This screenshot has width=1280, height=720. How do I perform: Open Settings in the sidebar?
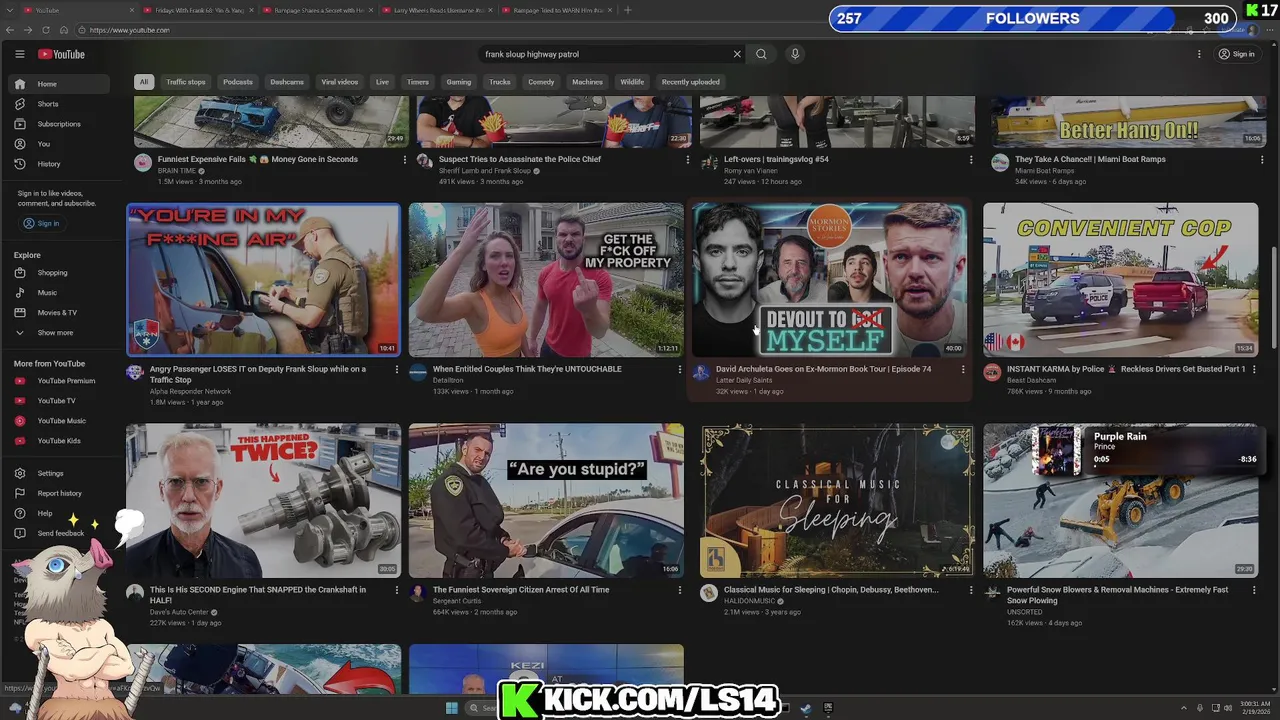(60, 473)
